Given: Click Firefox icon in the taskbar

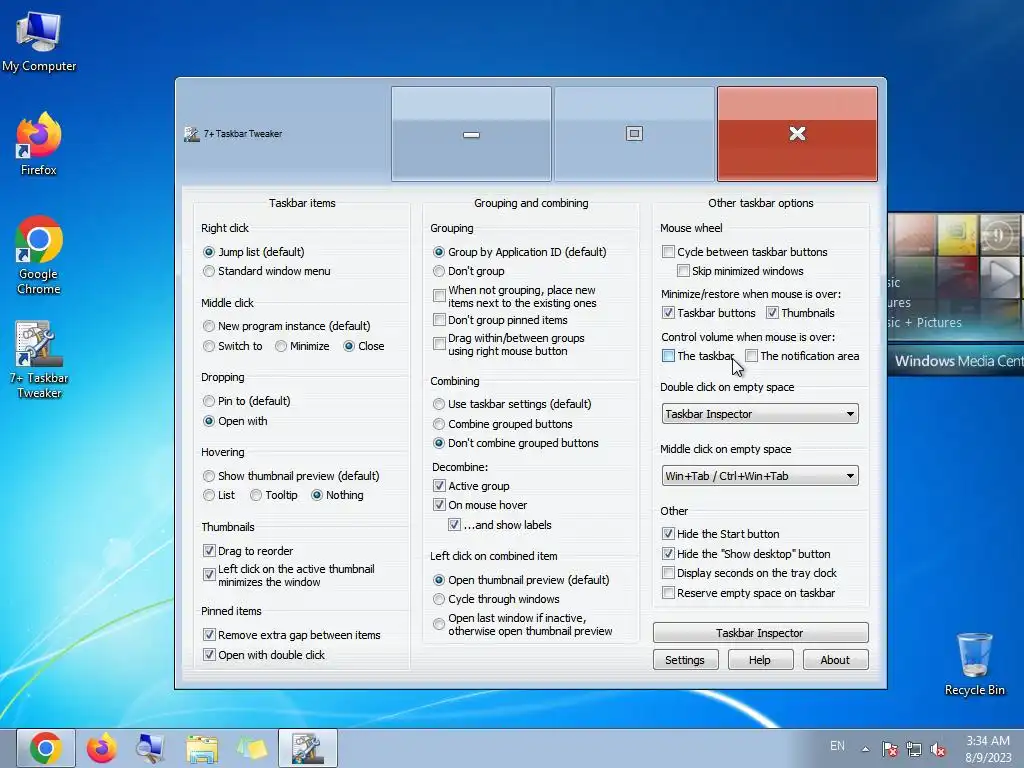Looking at the screenshot, I should click(x=101, y=748).
